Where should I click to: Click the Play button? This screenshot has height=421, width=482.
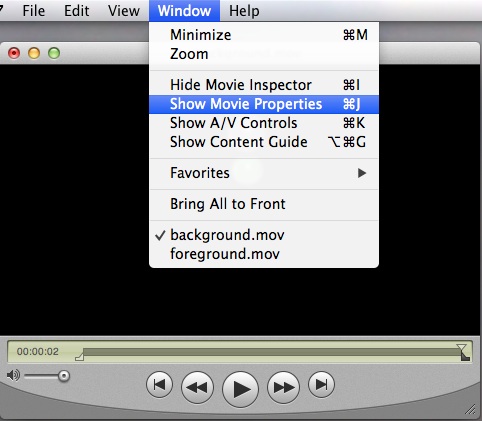point(240,389)
